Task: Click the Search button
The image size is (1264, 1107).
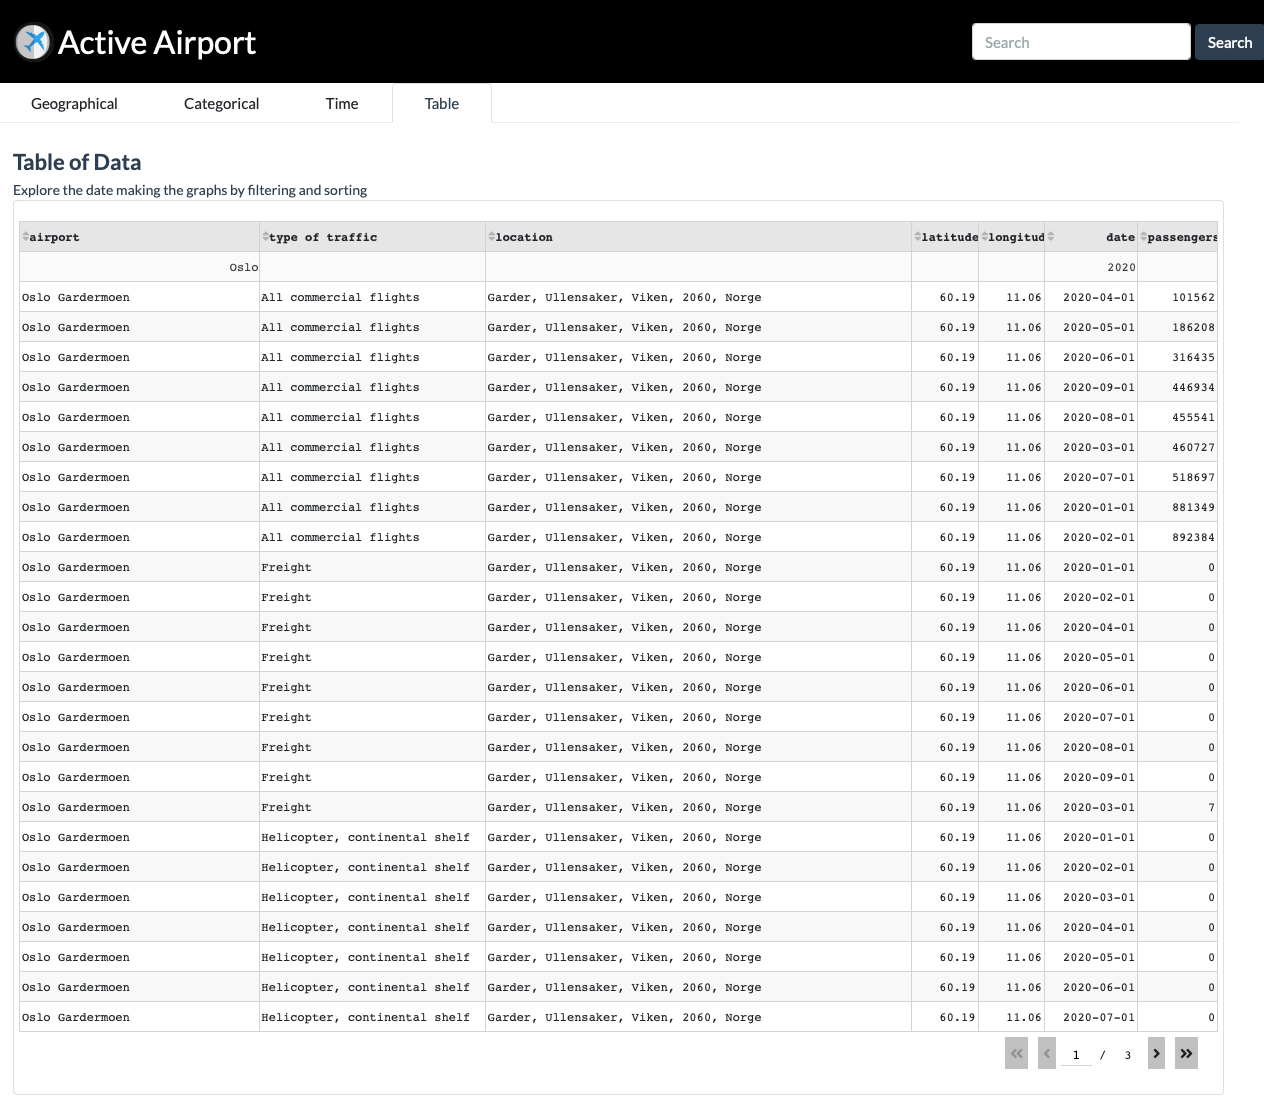Action: (x=1229, y=42)
